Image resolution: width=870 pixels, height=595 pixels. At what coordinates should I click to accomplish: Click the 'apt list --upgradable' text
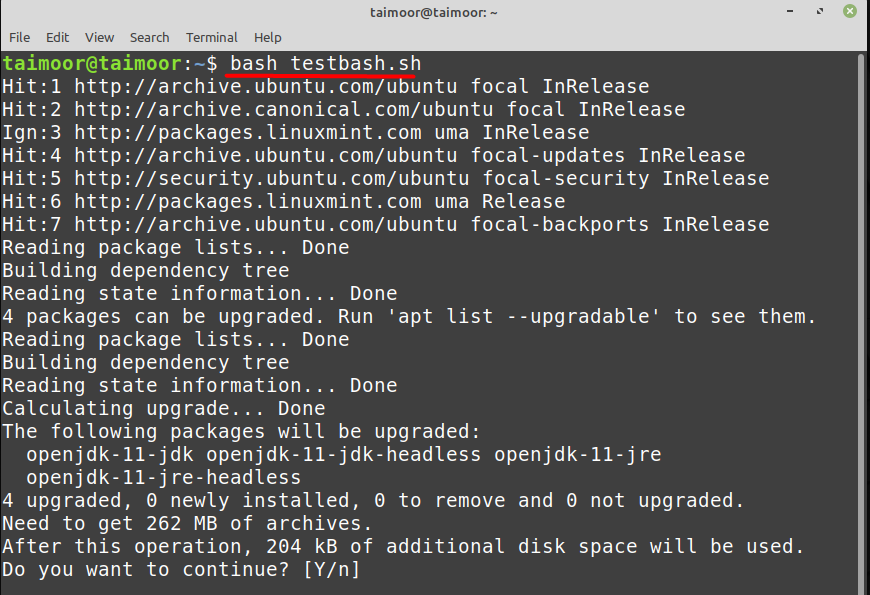coord(523,316)
